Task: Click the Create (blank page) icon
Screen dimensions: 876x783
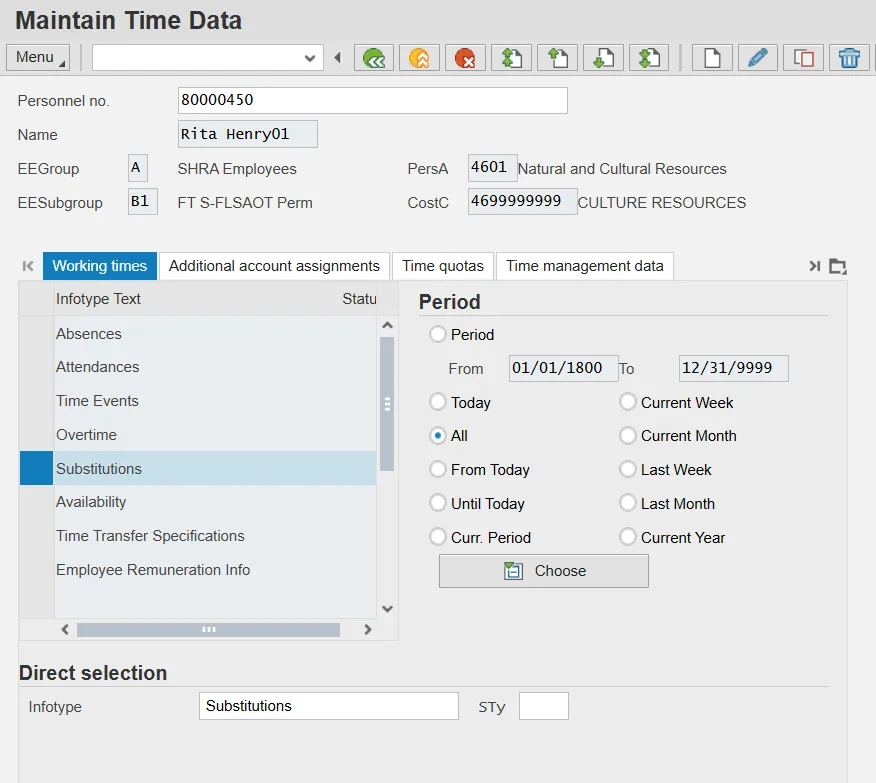Action: tap(712, 58)
